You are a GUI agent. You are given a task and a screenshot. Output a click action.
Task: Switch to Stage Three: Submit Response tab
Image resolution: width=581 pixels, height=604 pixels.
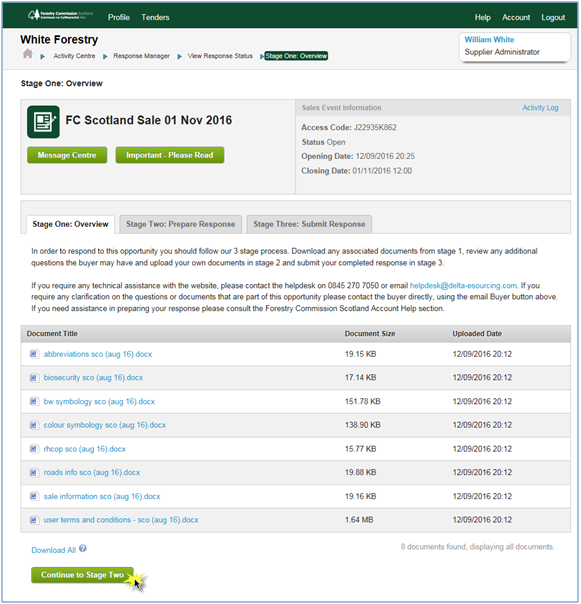tap(309, 224)
